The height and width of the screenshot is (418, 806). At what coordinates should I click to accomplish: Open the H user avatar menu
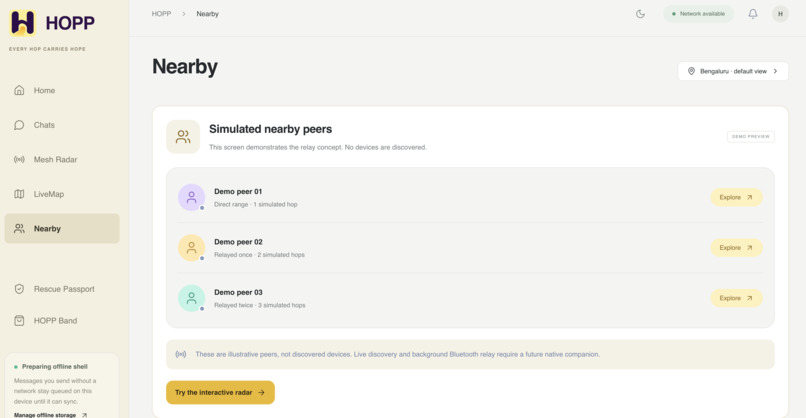[x=780, y=14]
